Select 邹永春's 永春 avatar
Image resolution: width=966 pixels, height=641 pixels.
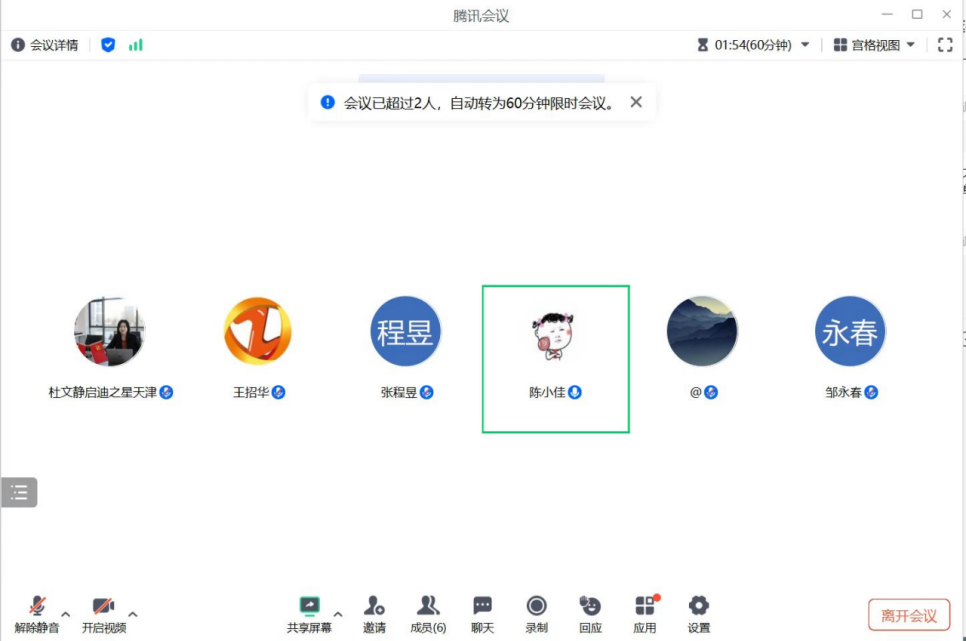(x=850, y=332)
